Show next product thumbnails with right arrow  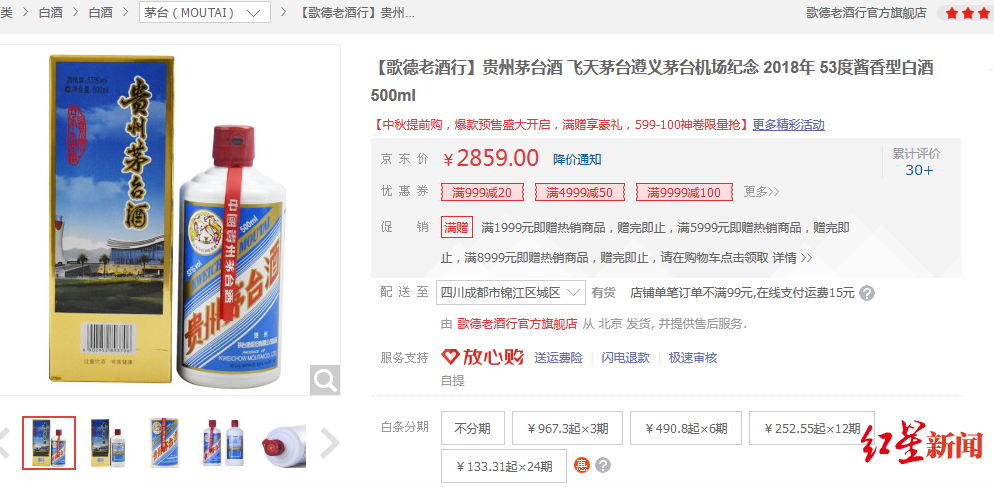[330, 443]
